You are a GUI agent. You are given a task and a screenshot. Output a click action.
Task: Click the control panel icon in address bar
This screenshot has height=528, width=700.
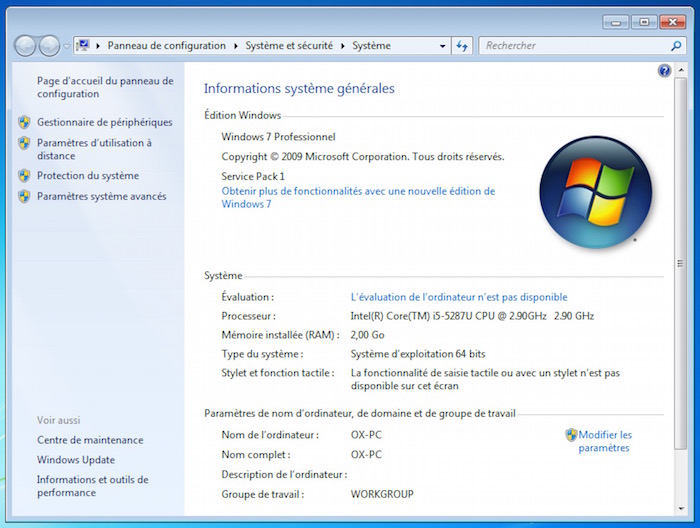(84, 46)
